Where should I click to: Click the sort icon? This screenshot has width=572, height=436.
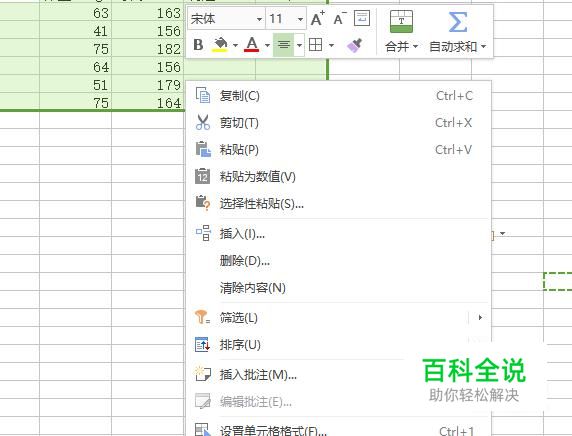[202, 344]
